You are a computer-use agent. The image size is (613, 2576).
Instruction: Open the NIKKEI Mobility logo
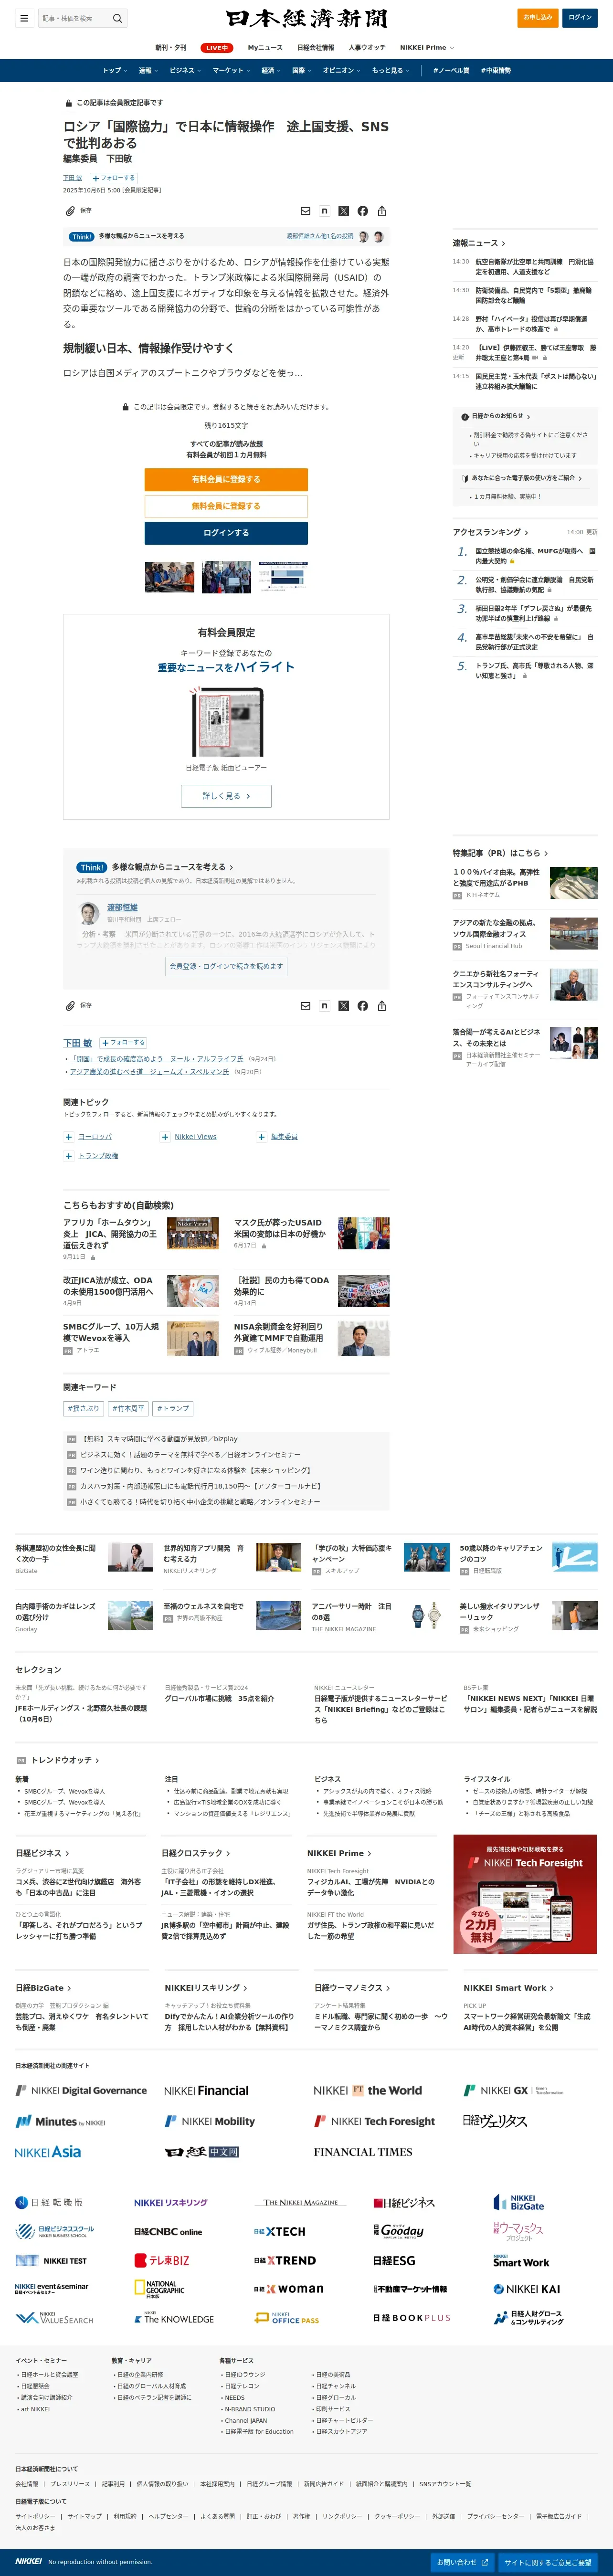(210, 2121)
